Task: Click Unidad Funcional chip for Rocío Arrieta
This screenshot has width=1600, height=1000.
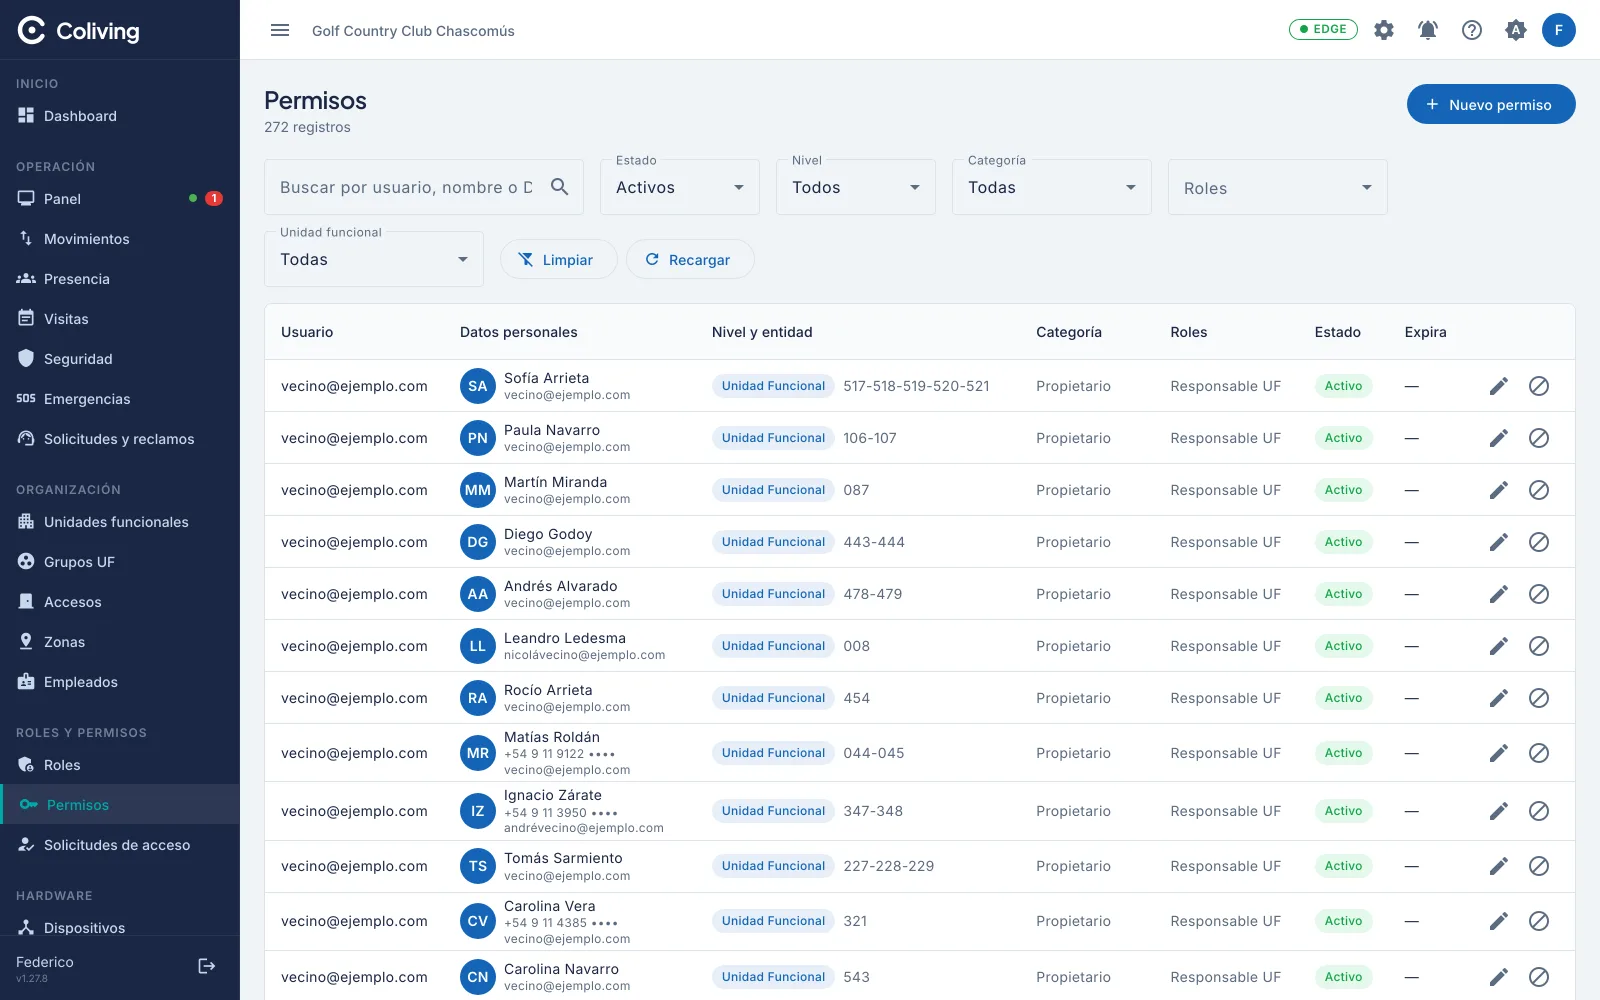Action: (773, 698)
